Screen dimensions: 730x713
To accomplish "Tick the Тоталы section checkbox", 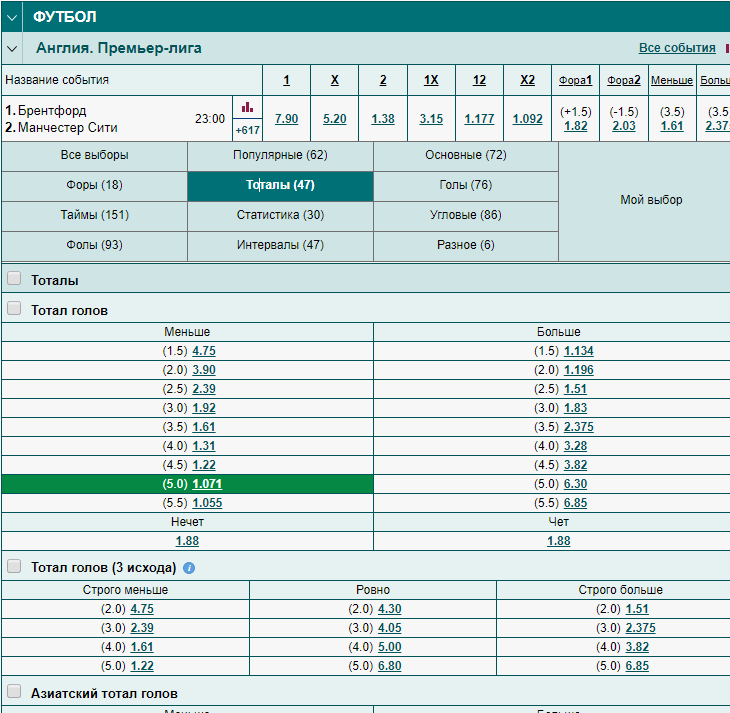I will (14, 278).
